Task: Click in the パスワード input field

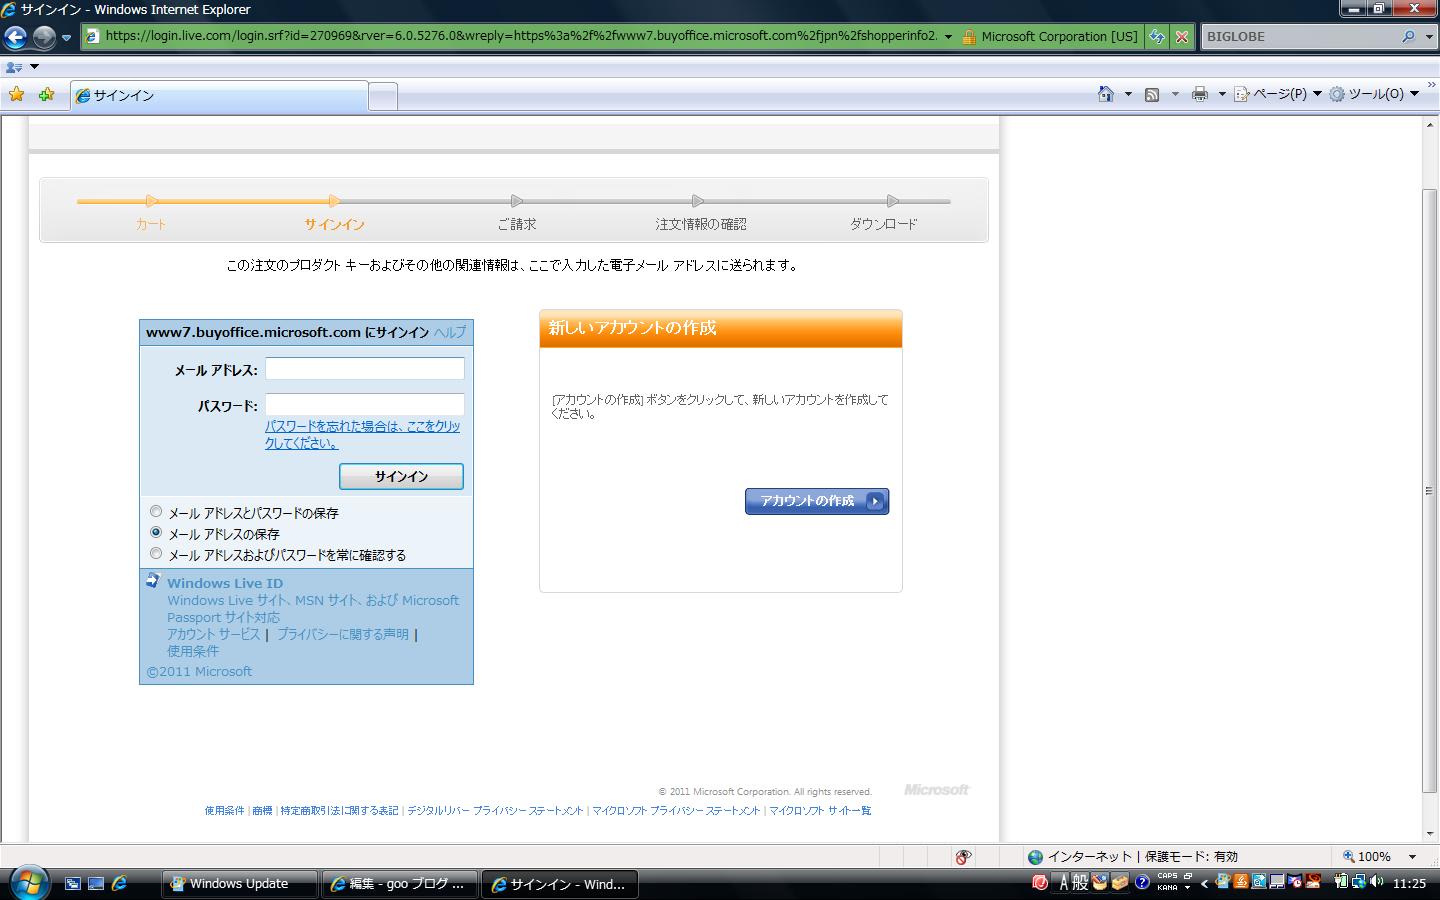Action: coord(365,404)
